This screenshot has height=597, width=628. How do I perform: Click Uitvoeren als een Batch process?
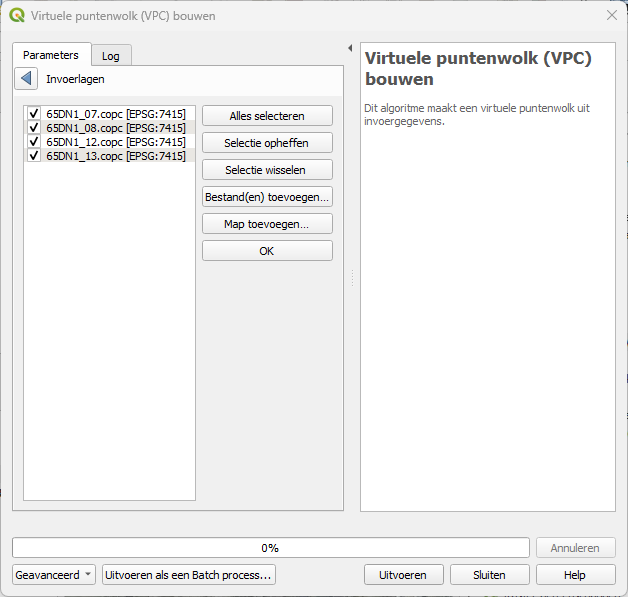(x=189, y=575)
